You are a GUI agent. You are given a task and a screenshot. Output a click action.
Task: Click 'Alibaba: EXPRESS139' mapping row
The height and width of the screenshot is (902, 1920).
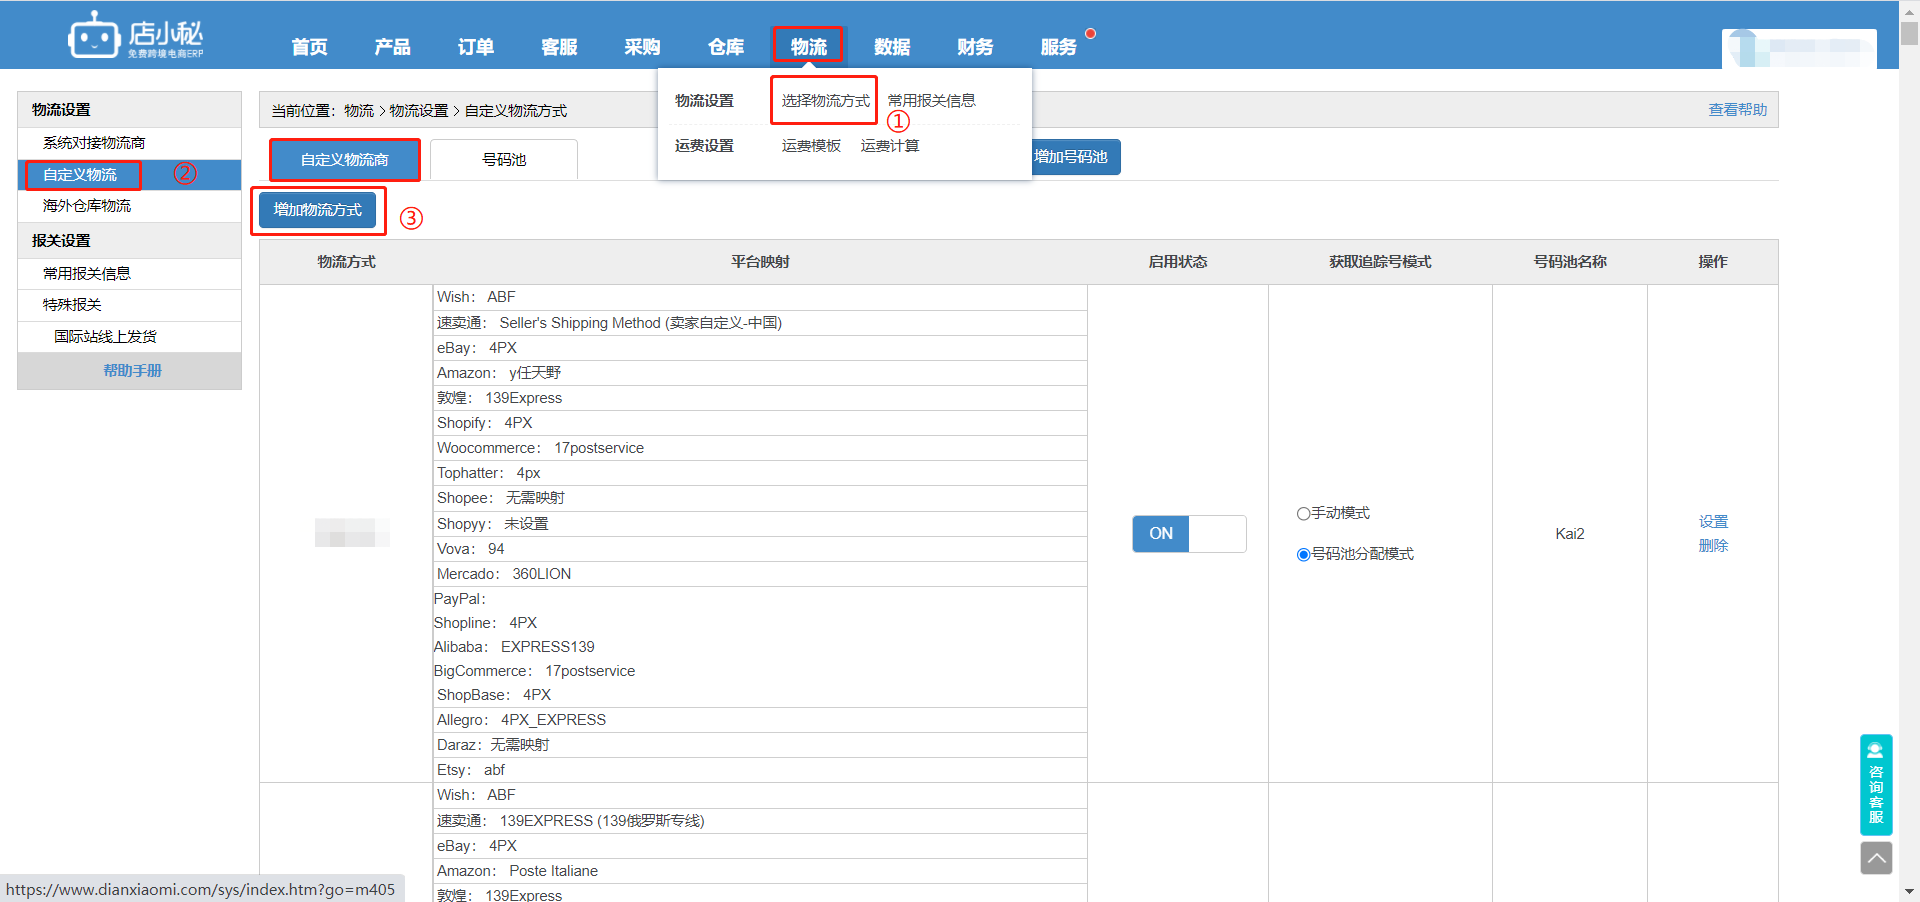point(760,647)
